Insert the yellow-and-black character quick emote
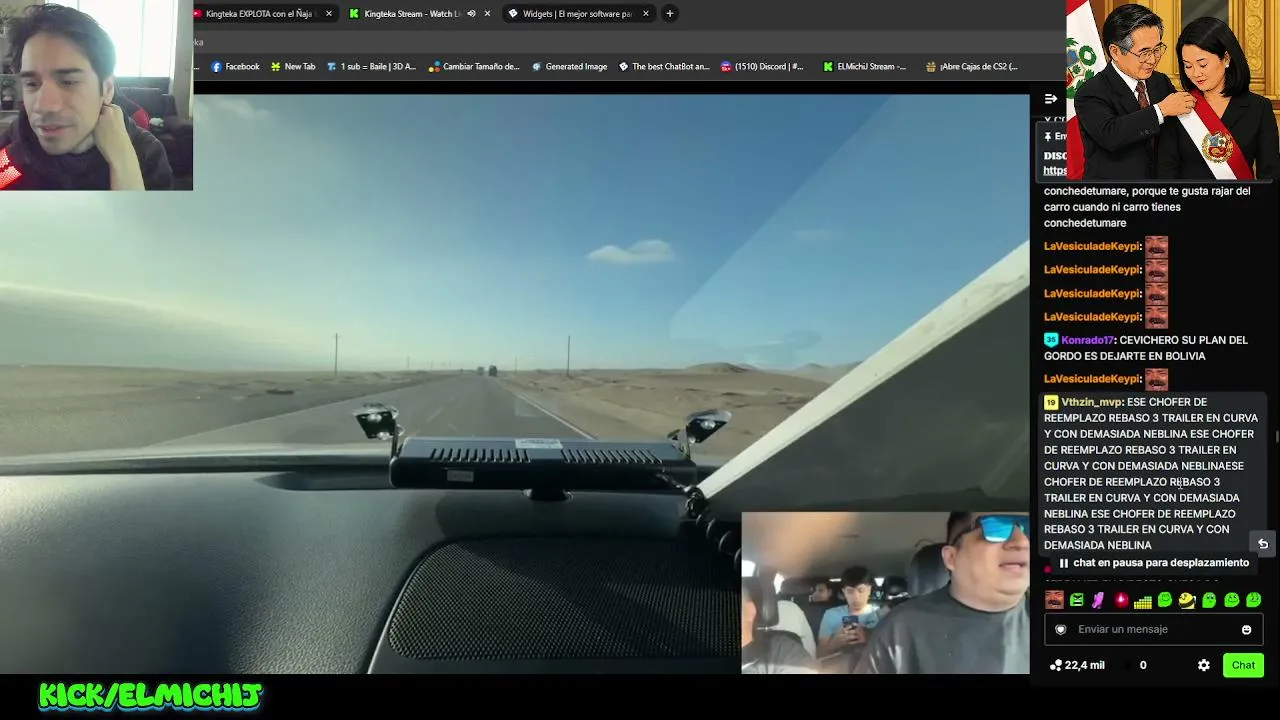 click(x=1187, y=600)
